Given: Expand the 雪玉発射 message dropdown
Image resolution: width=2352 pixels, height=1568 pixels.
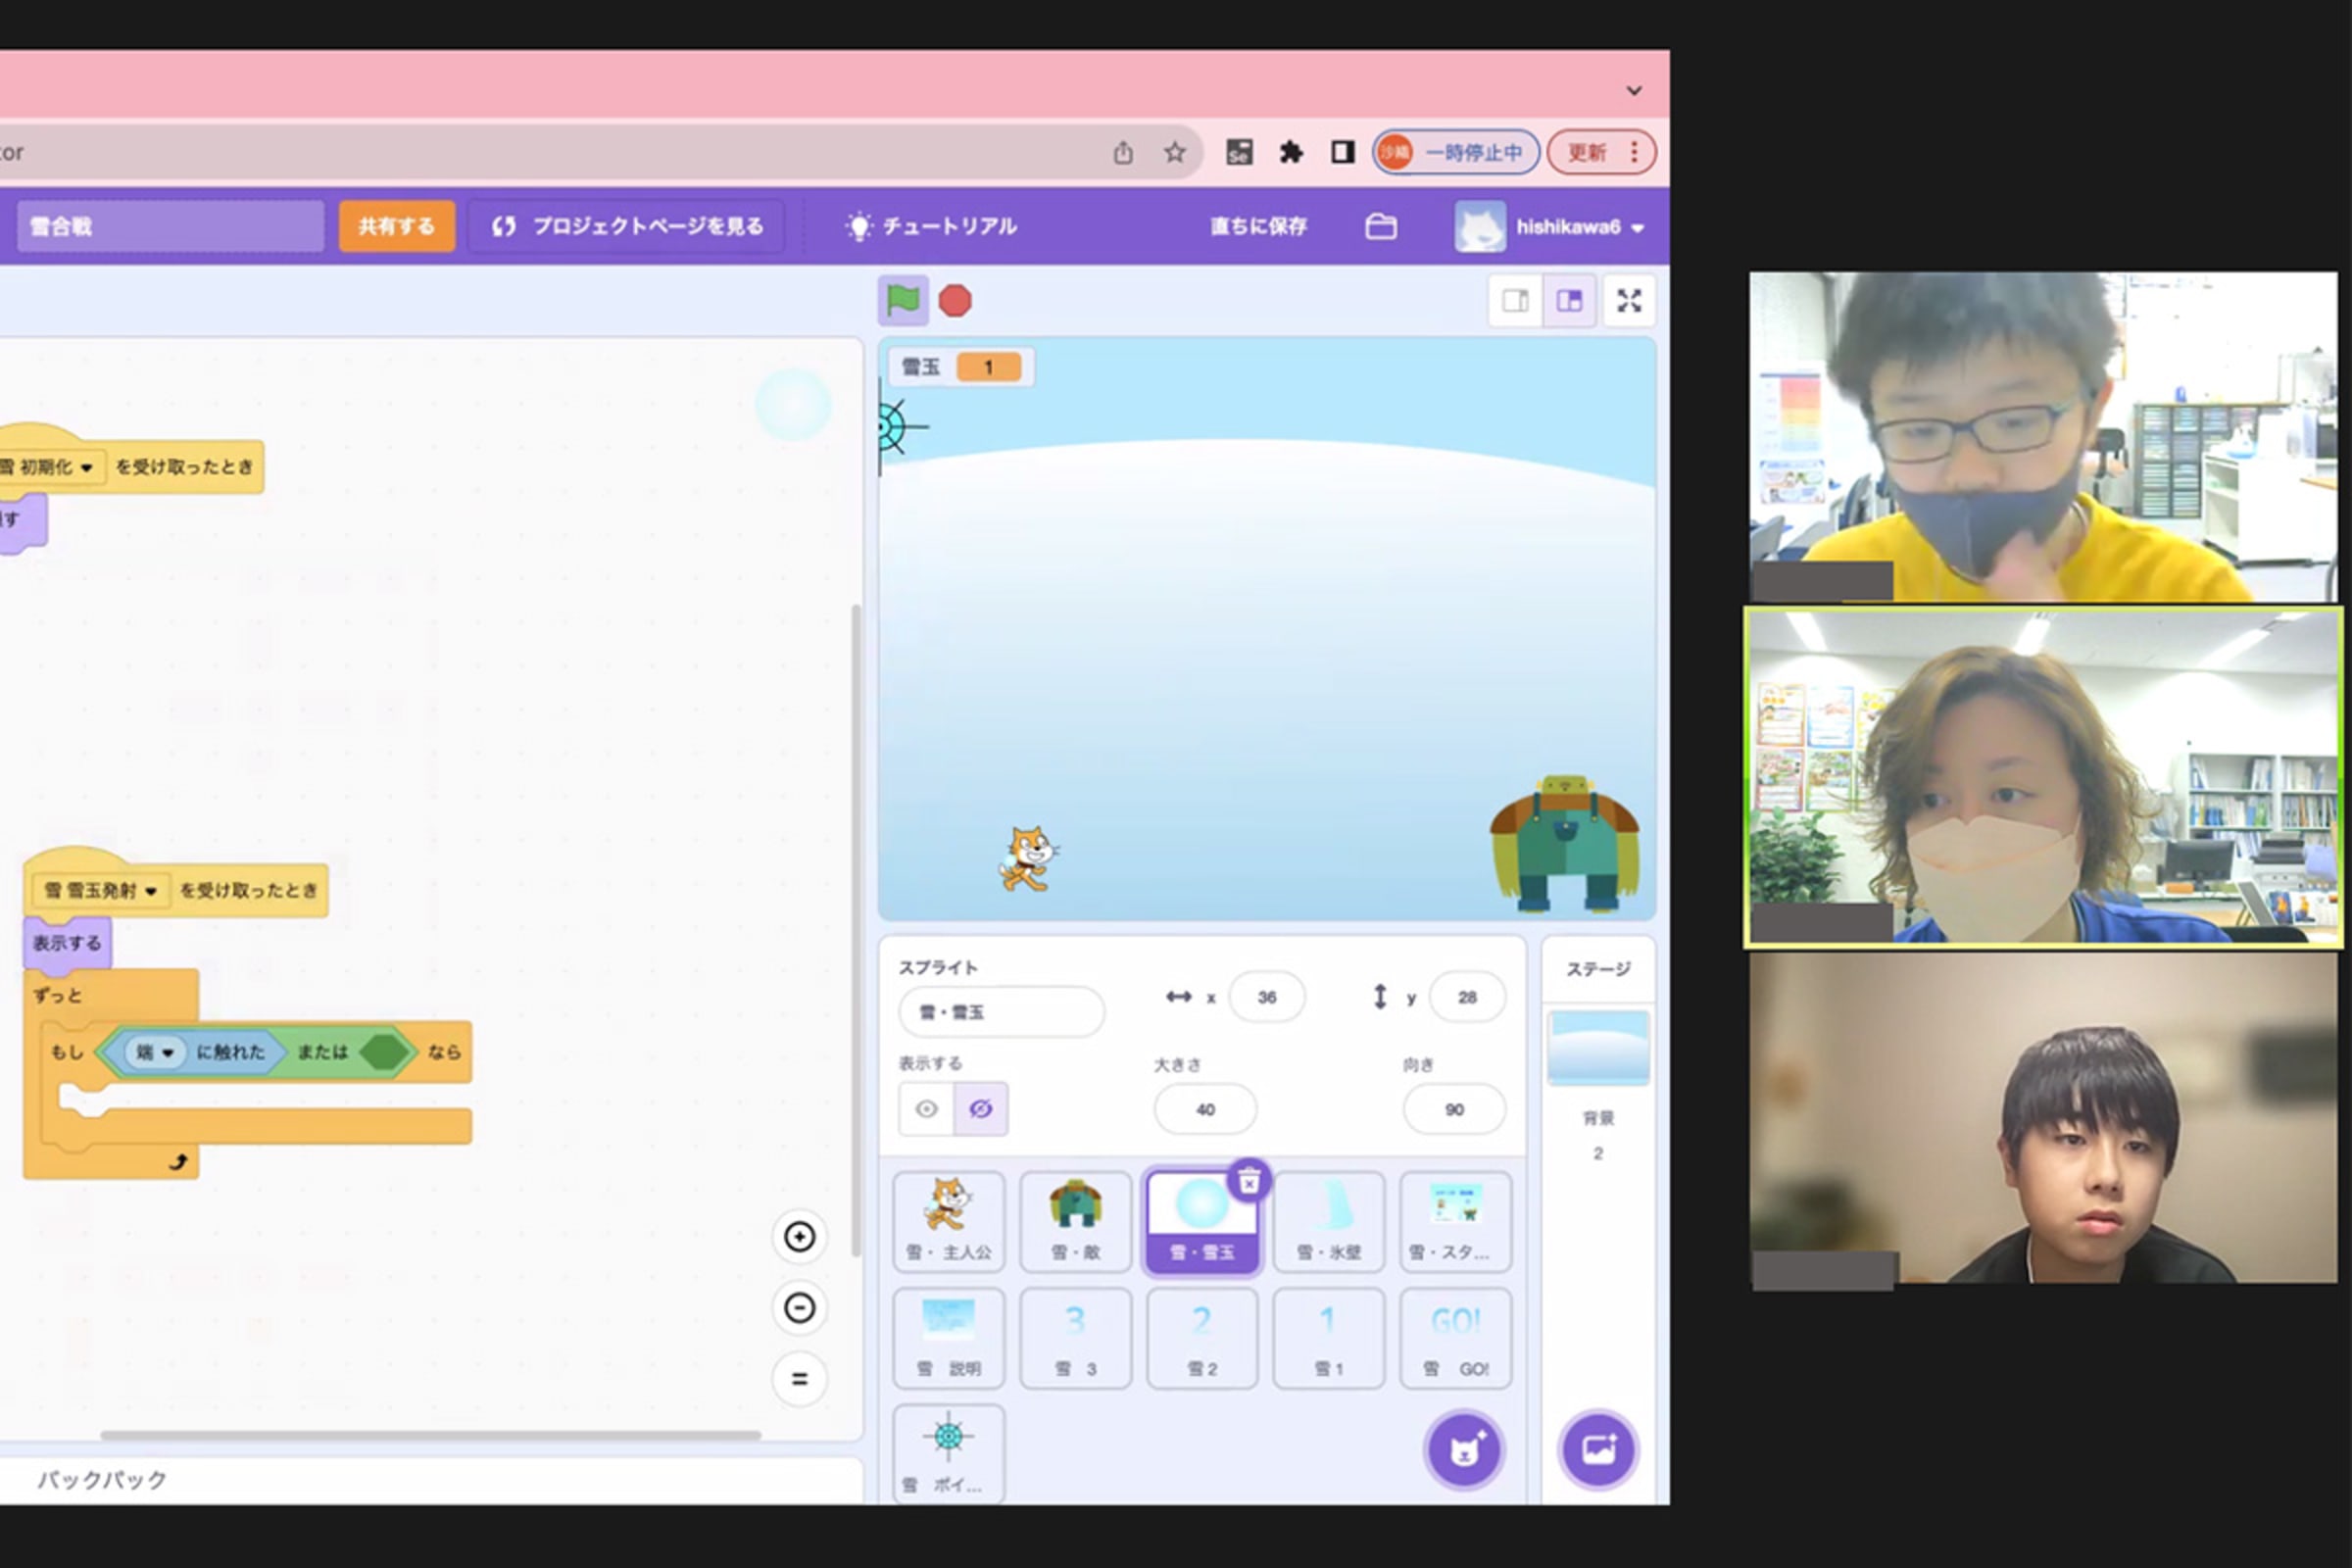Looking at the screenshot, I should [151, 891].
